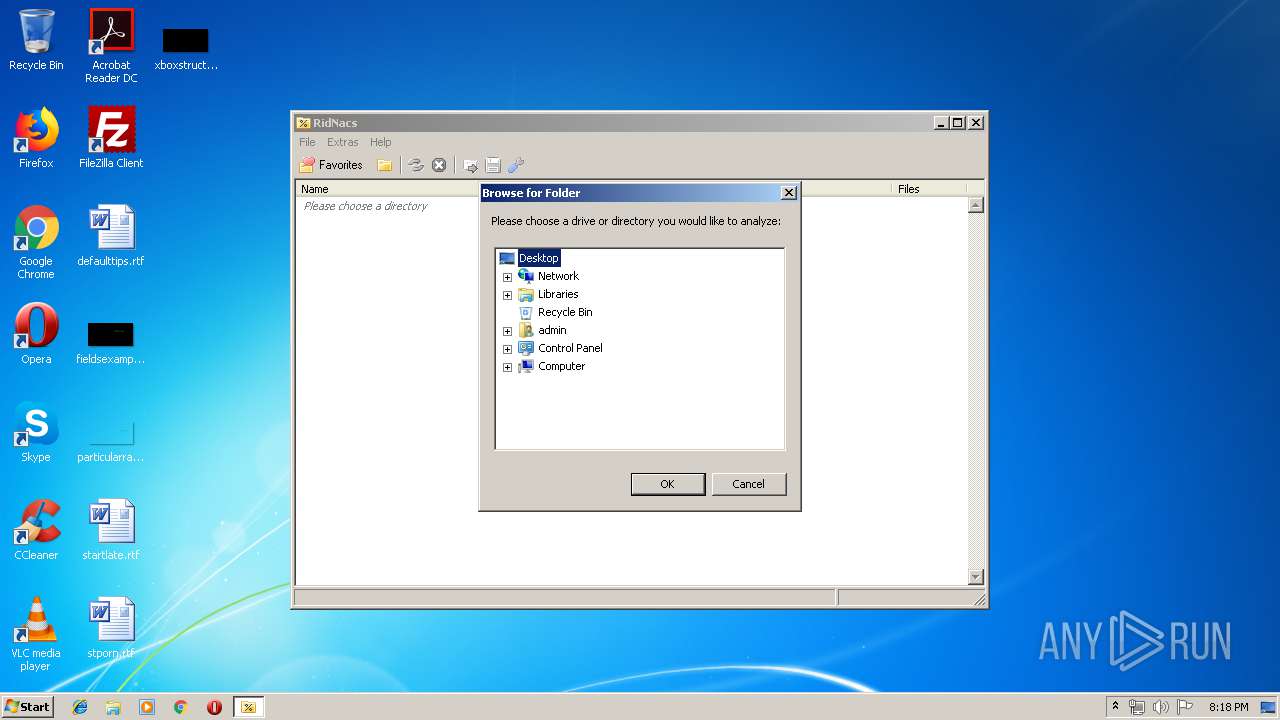1280x720 pixels.
Task: Click the stop scan toolbar icon
Action: (x=439, y=165)
